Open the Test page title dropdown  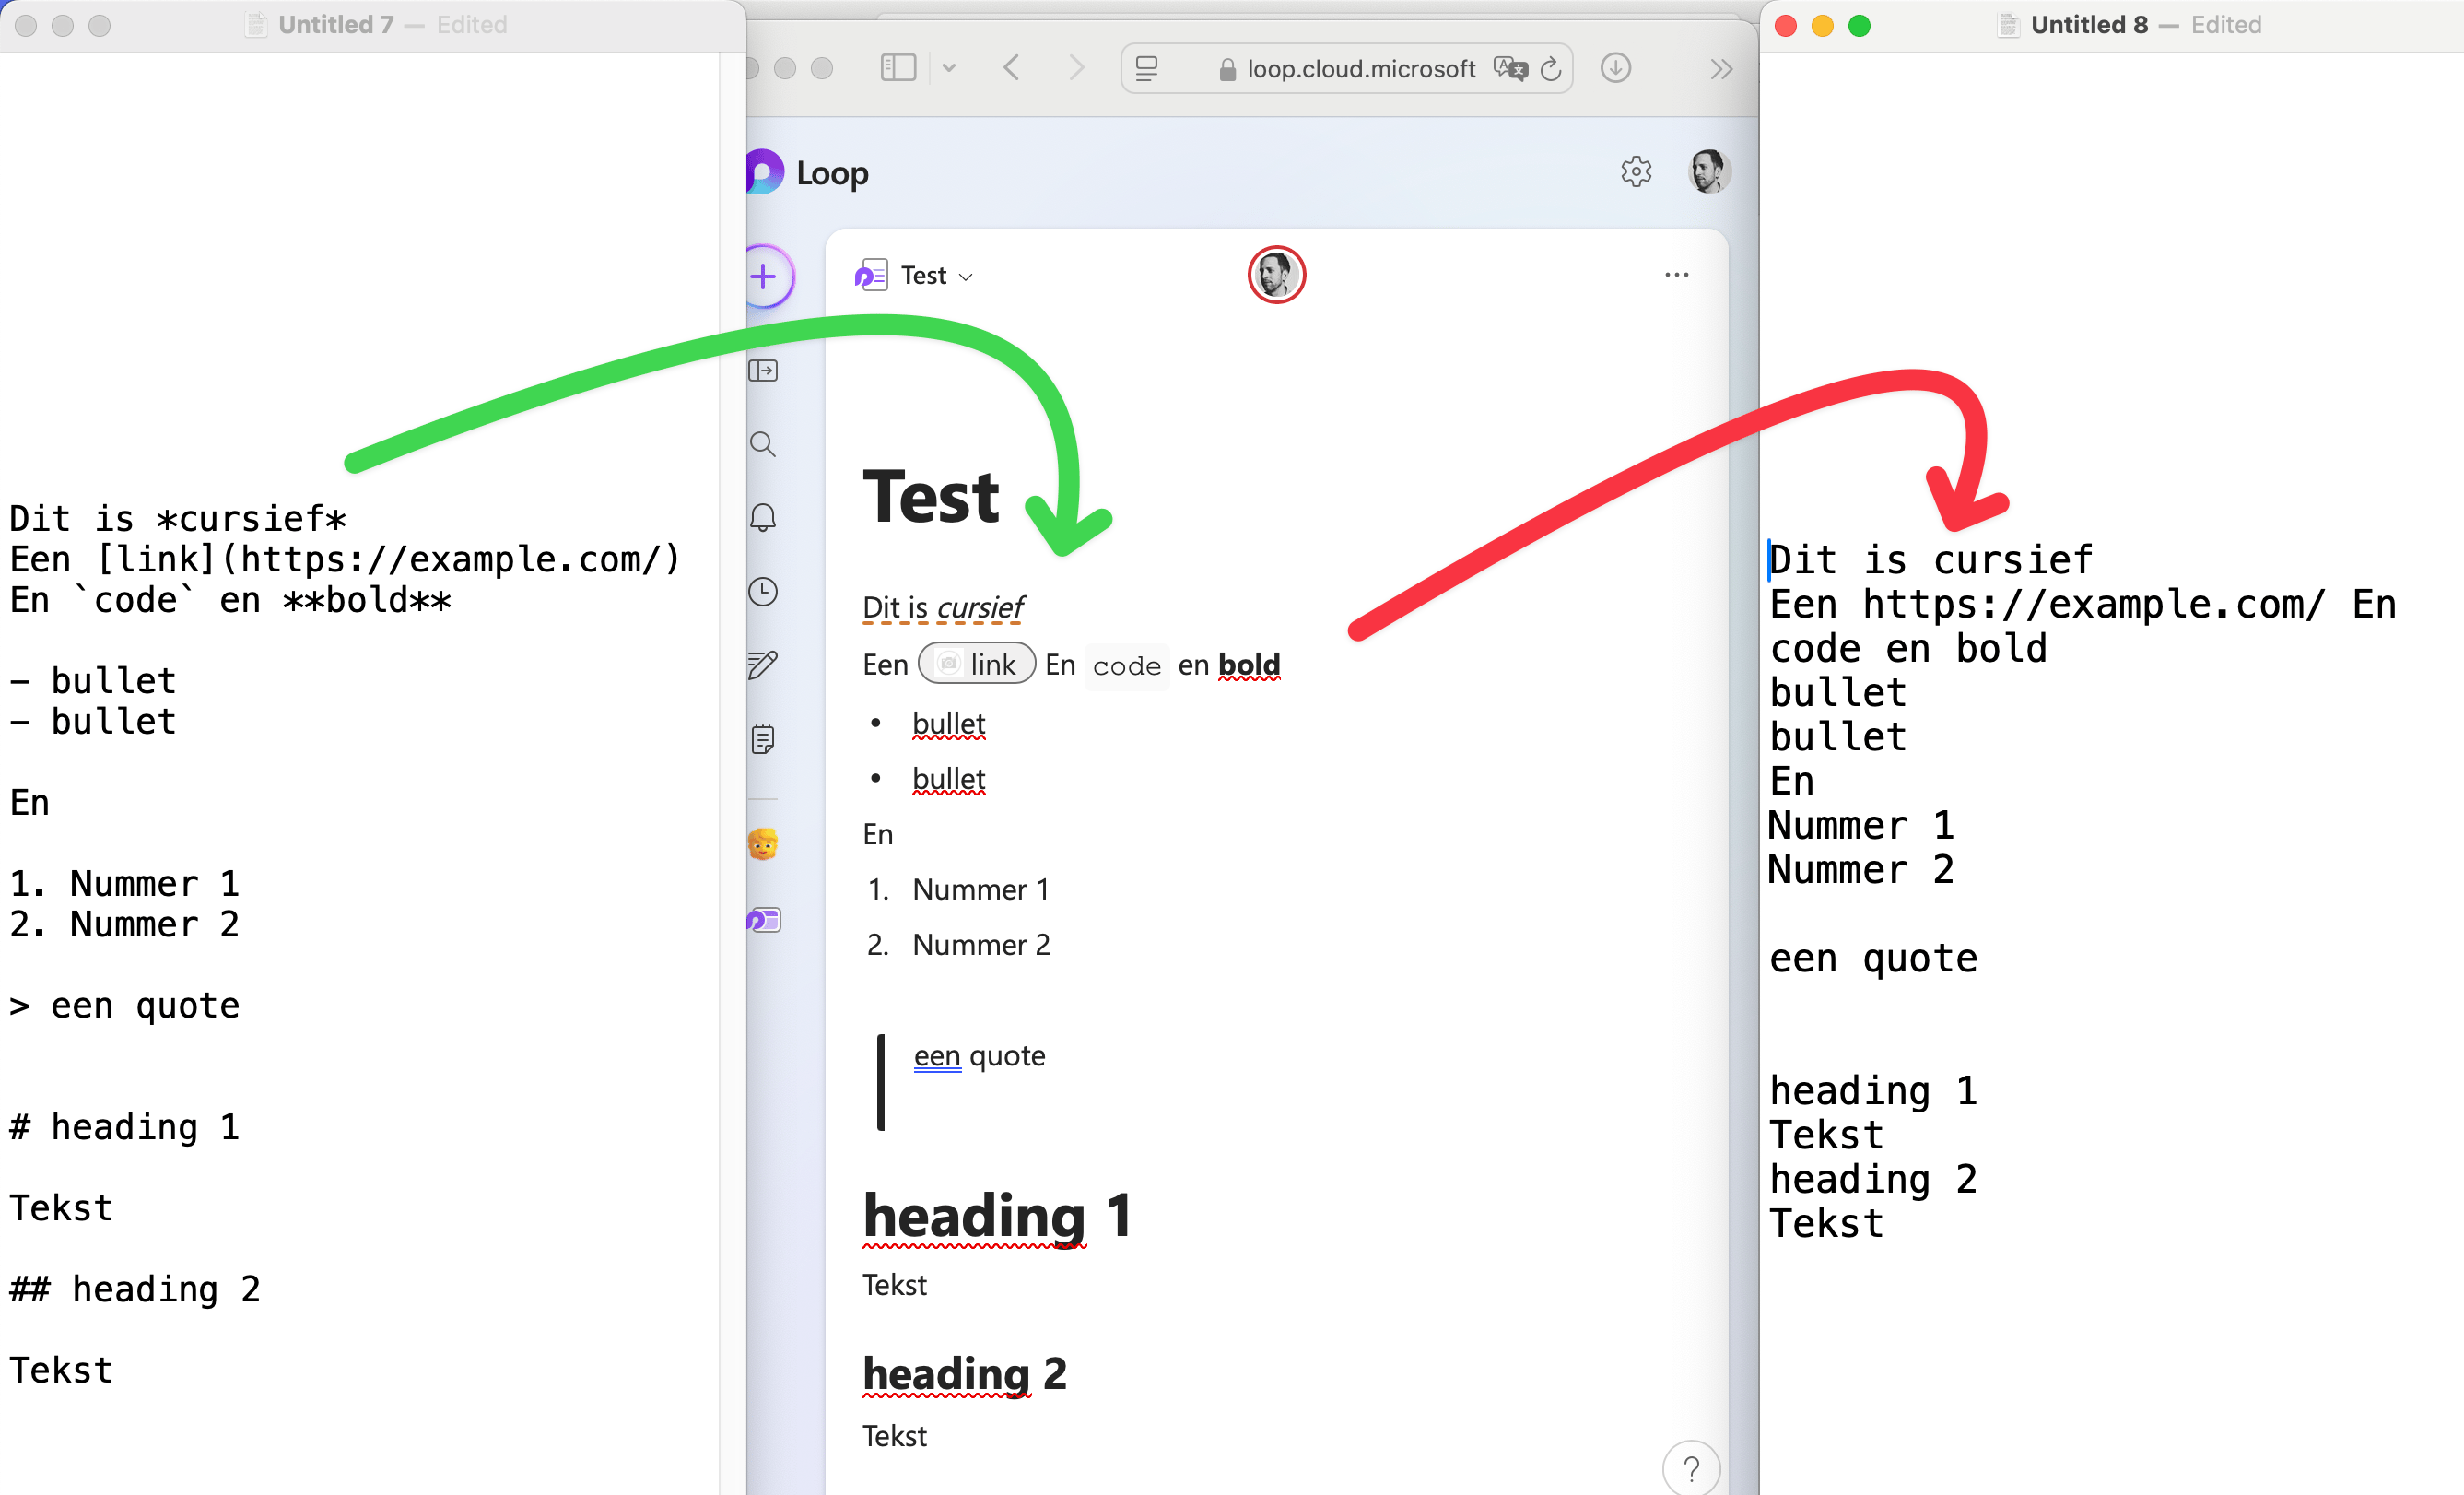[x=937, y=275]
